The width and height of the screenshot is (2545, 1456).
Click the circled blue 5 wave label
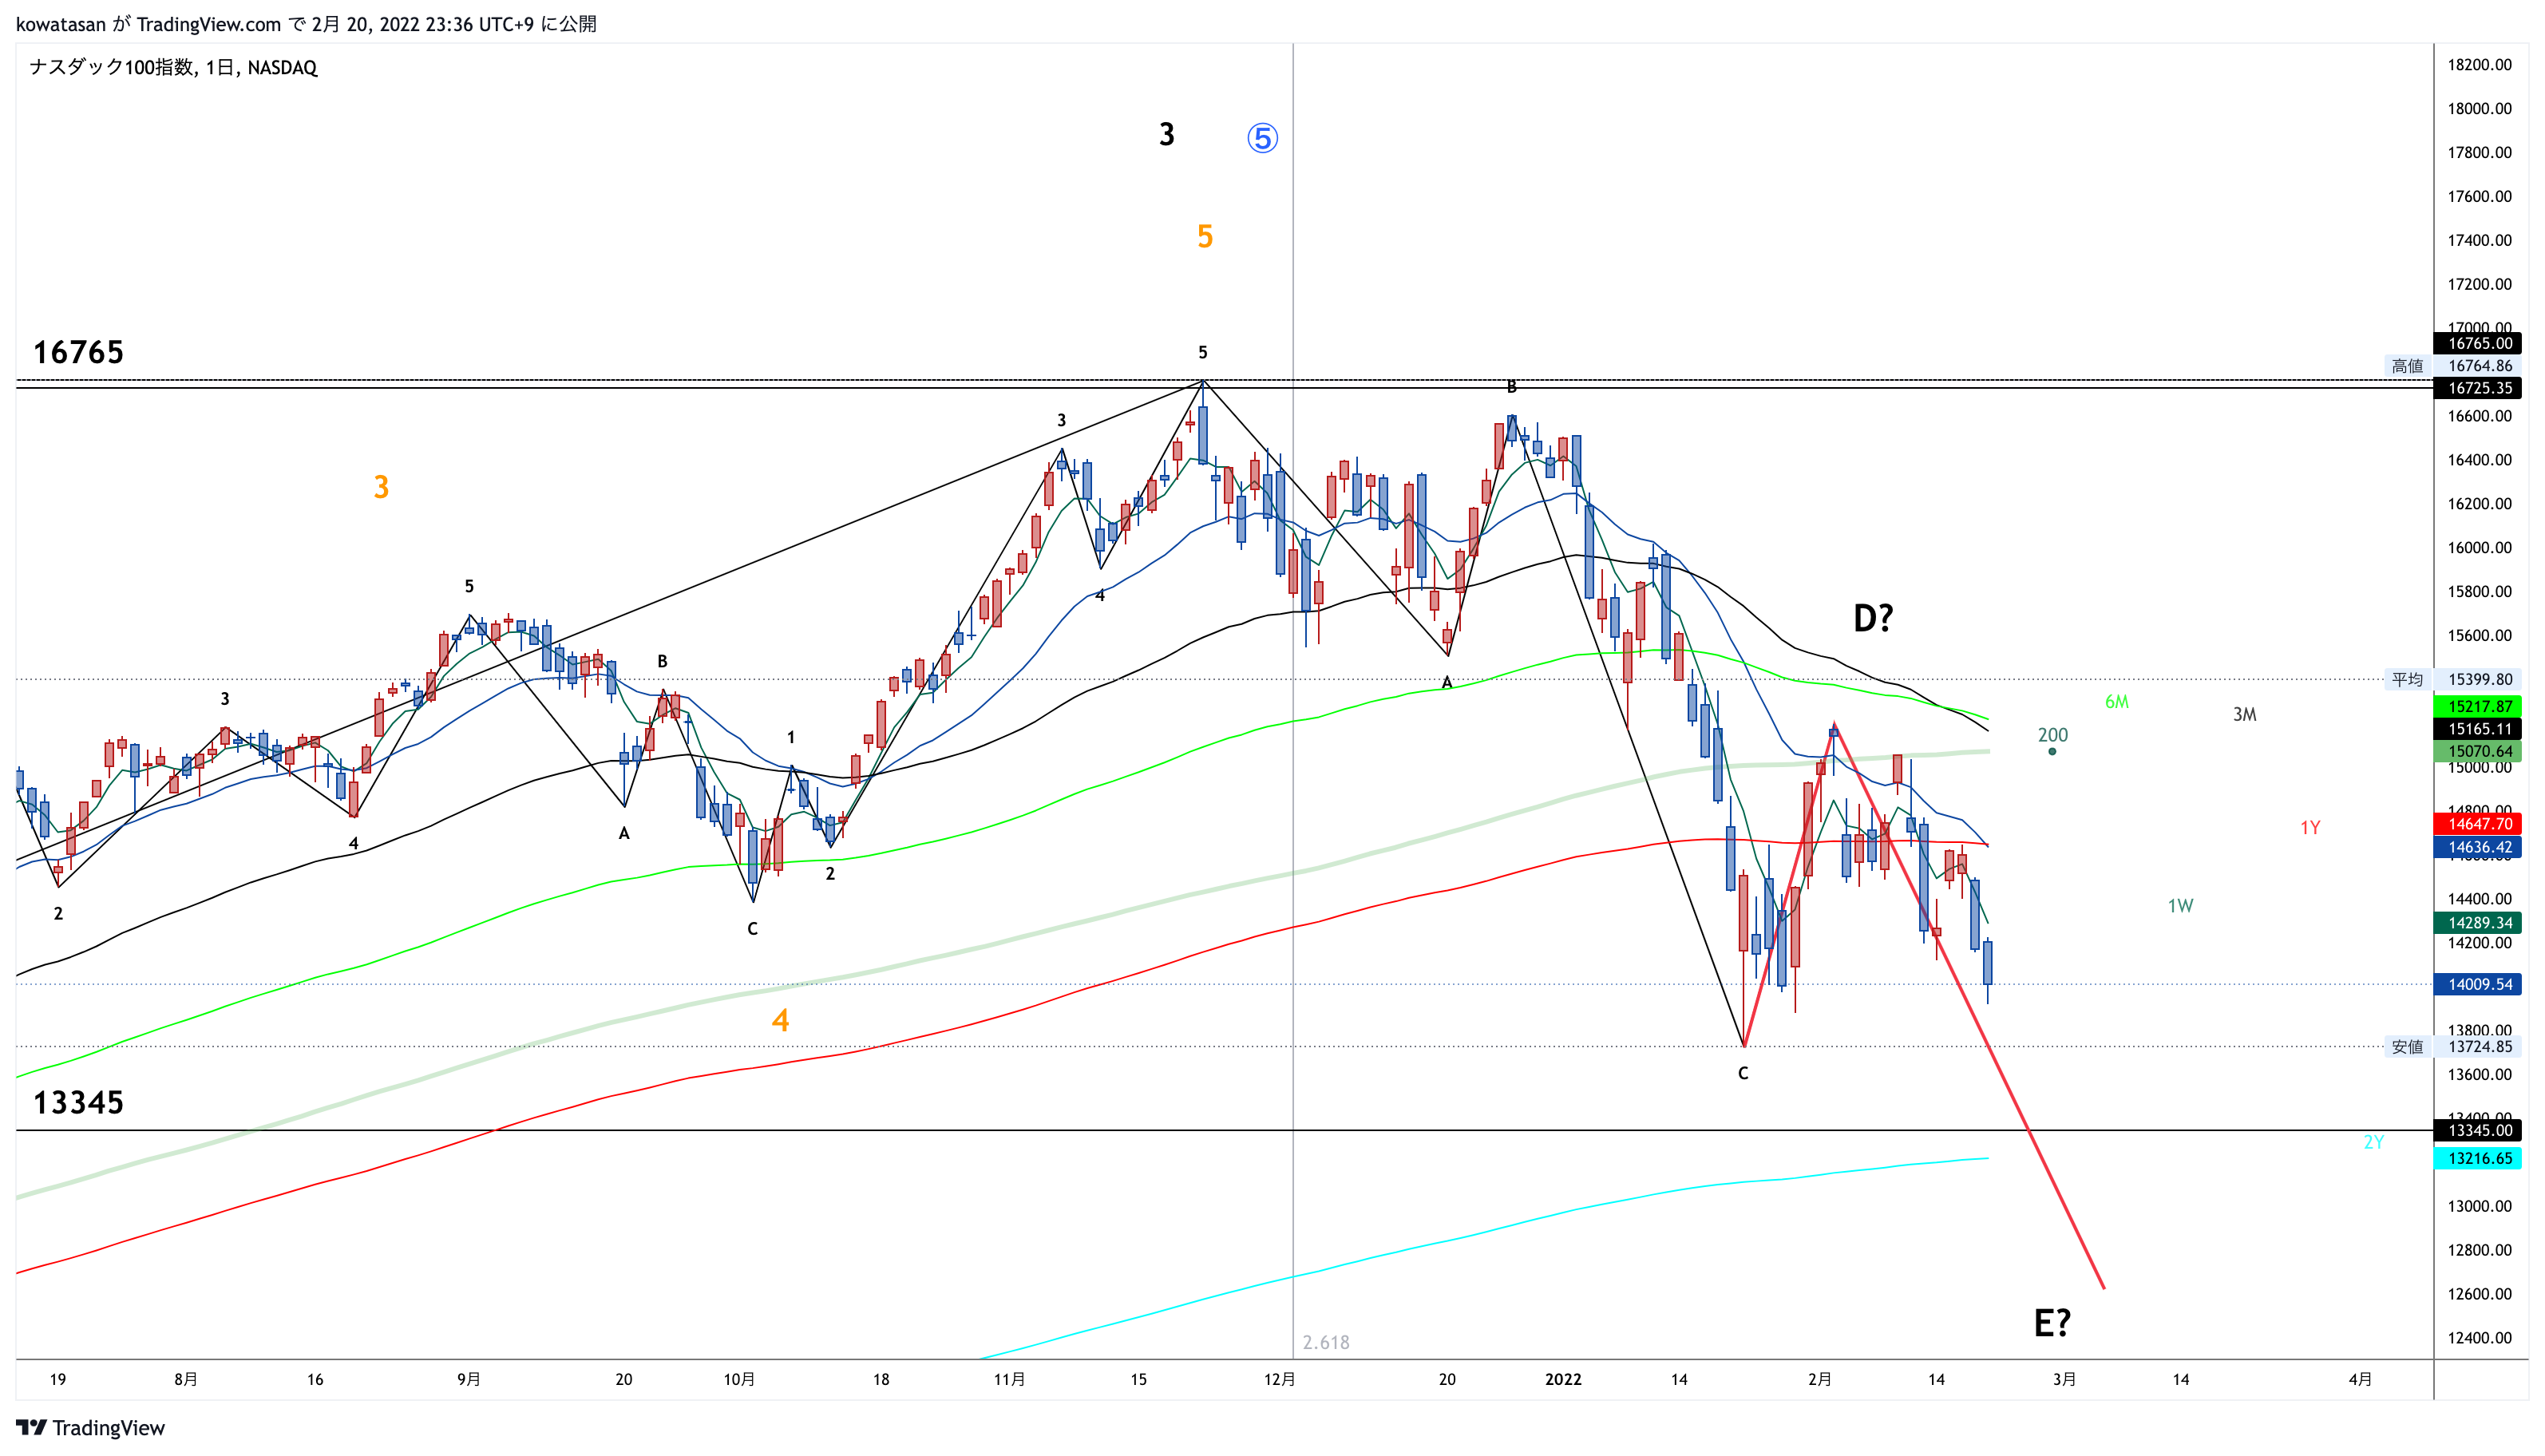click(x=1262, y=138)
